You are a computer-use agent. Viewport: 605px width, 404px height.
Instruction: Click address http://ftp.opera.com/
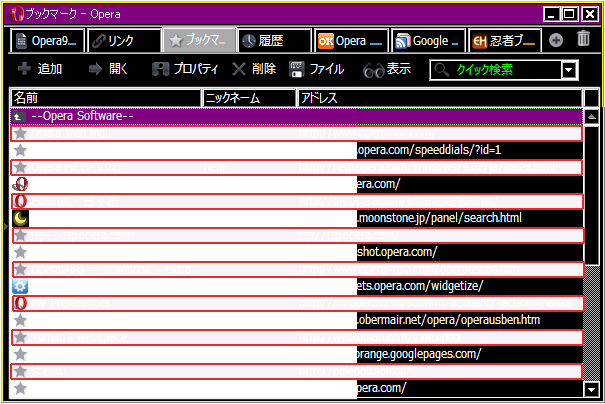coord(348,235)
